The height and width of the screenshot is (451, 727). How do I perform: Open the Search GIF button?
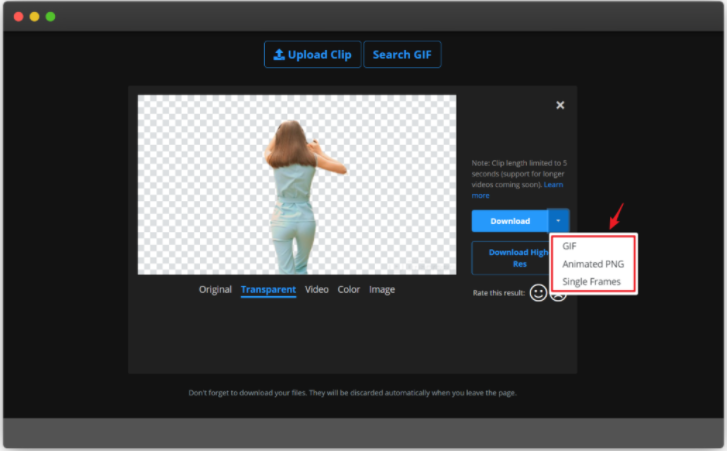coord(402,55)
